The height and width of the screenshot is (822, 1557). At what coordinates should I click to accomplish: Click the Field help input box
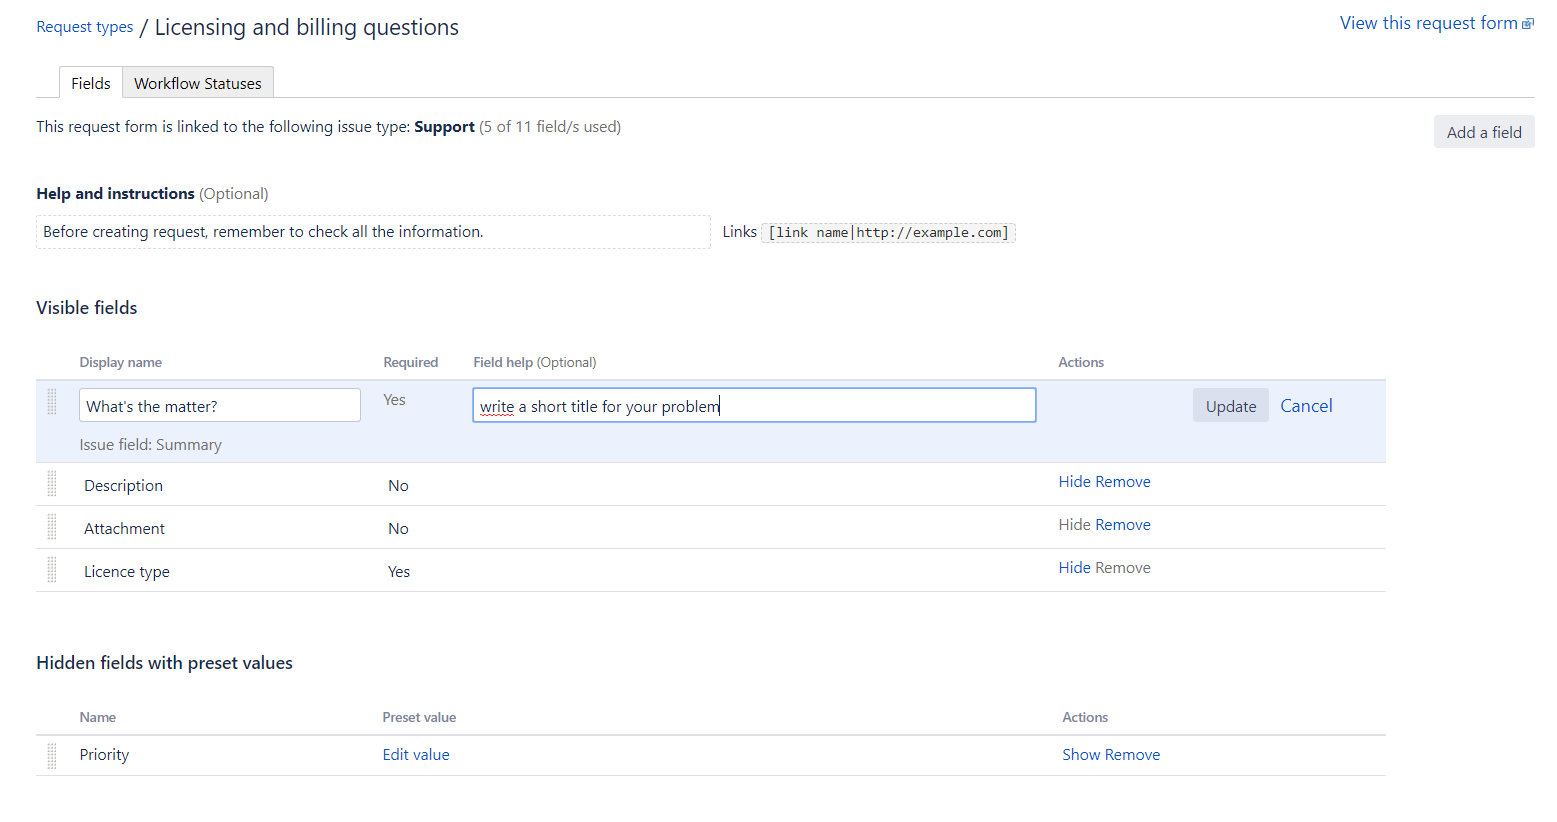pos(754,405)
